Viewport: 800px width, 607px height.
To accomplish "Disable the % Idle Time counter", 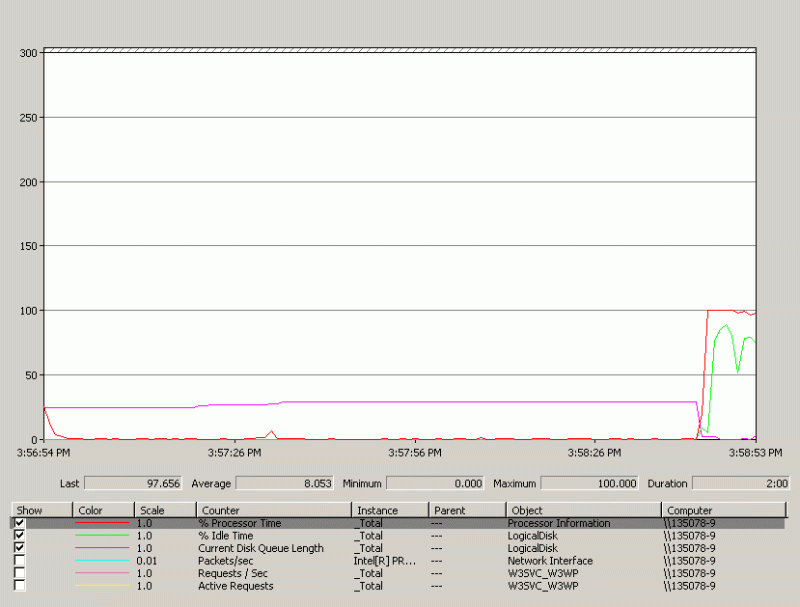I will click(x=22, y=535).
